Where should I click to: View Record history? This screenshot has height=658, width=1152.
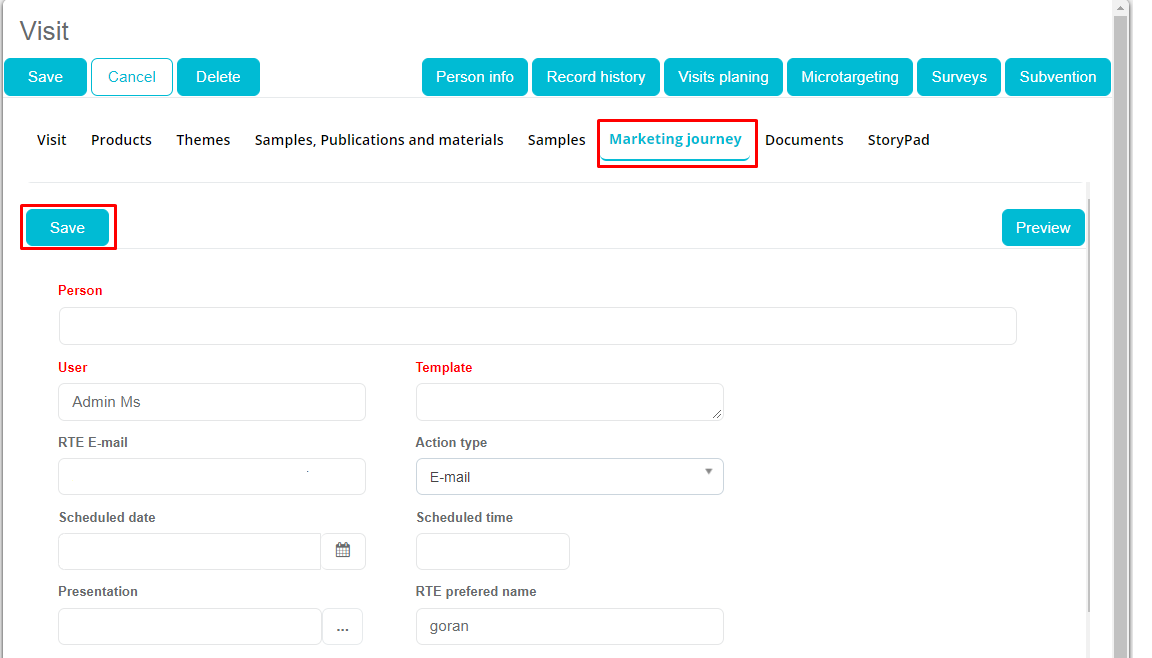tap(595, 77)
